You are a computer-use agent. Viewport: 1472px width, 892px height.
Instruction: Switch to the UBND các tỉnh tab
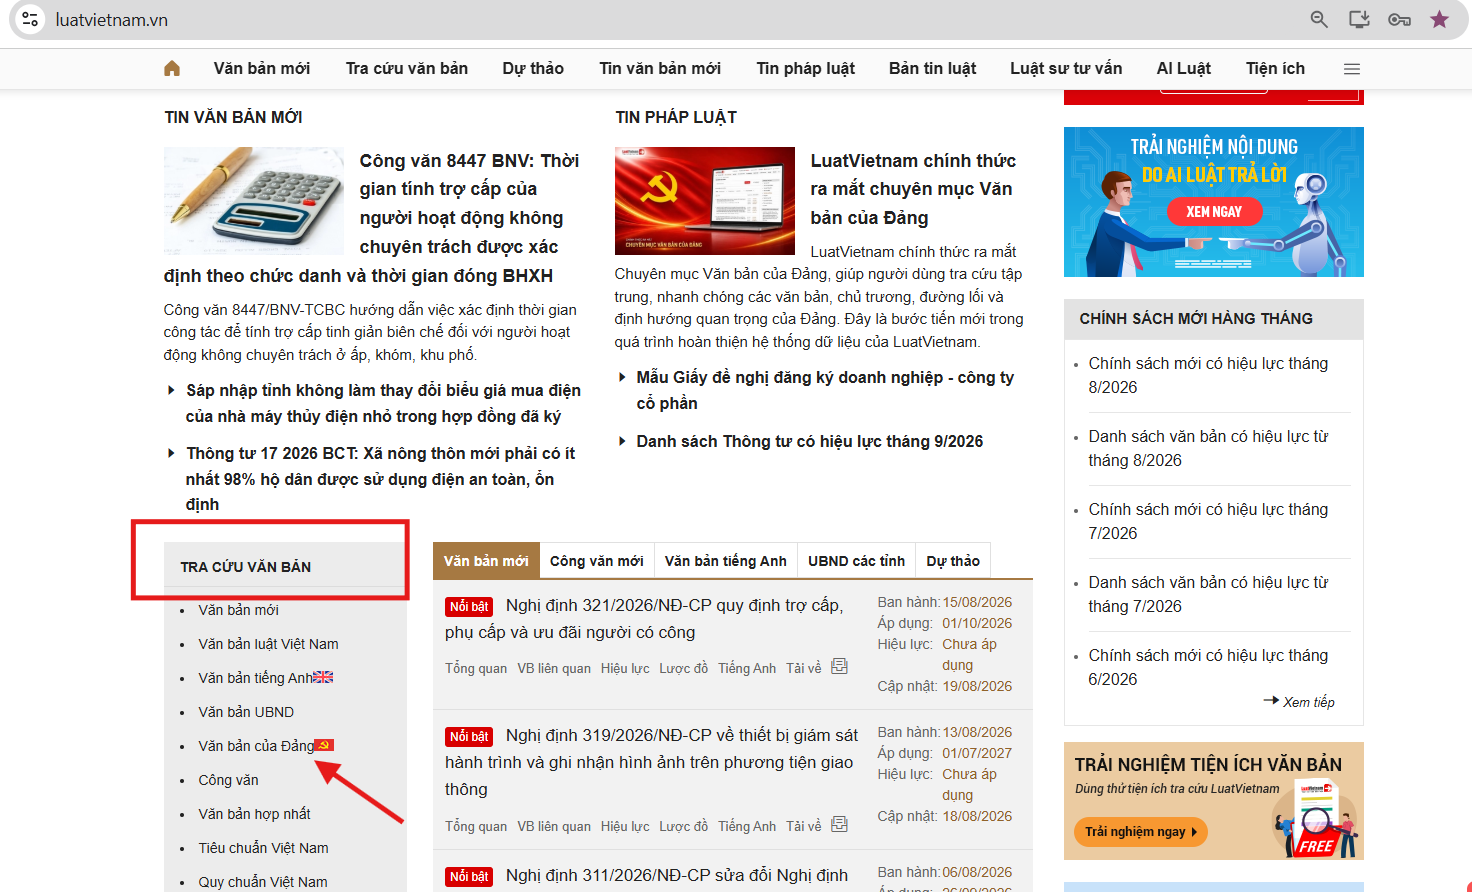pos(857,561)
